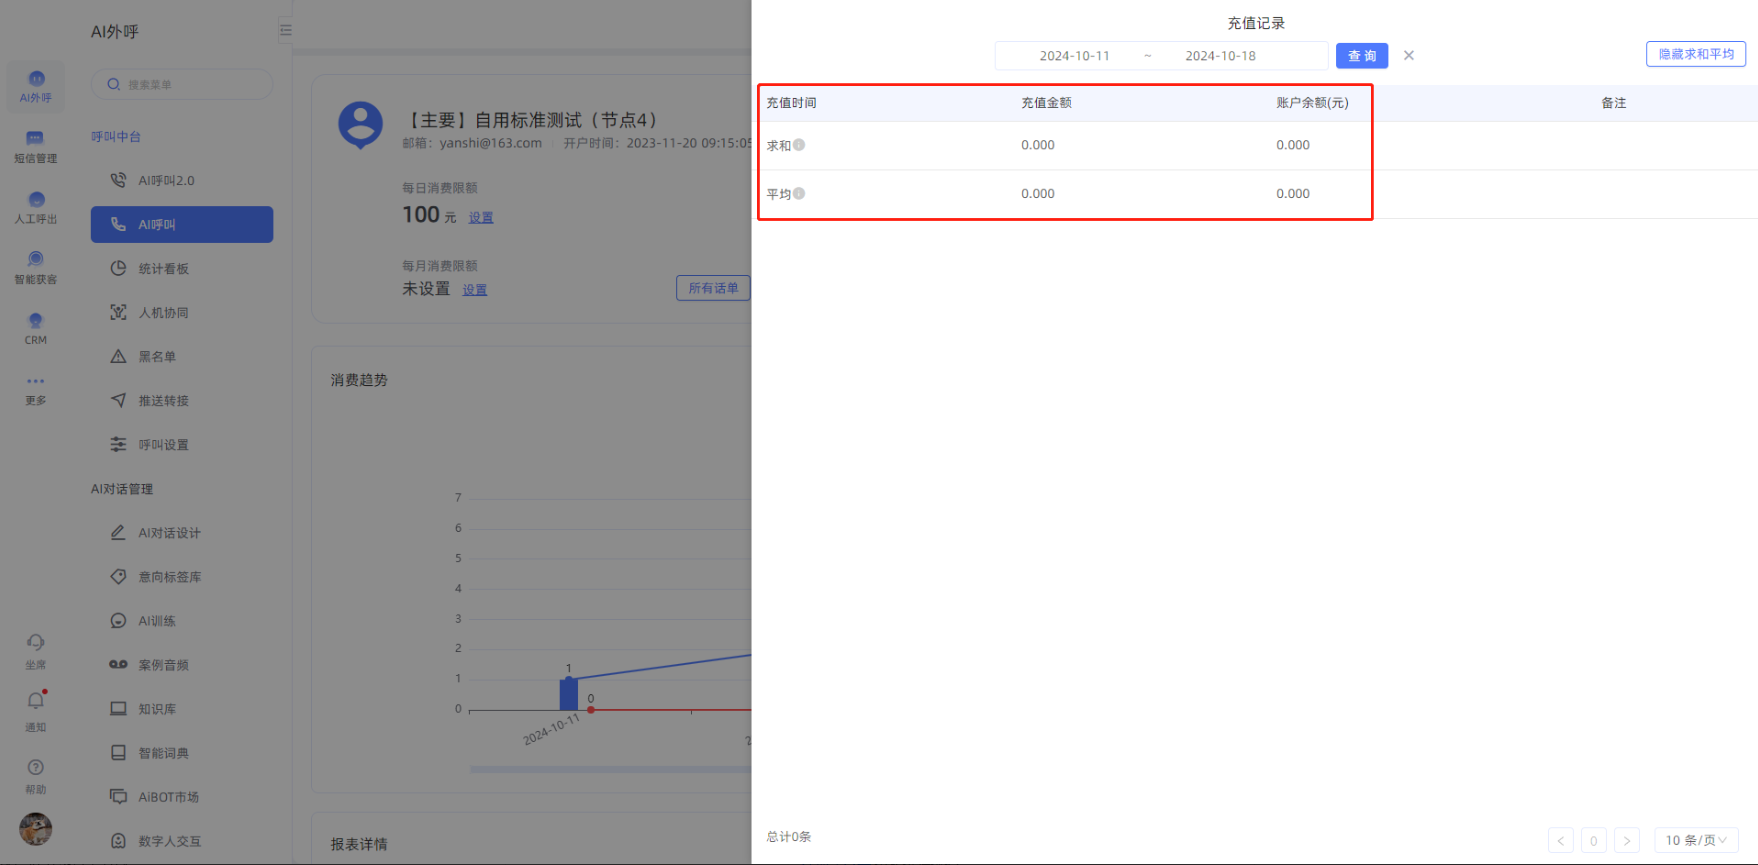This screenshot has height=865, width=1758.
Task: Open the CRM module icon
Action: coord(36,322)
